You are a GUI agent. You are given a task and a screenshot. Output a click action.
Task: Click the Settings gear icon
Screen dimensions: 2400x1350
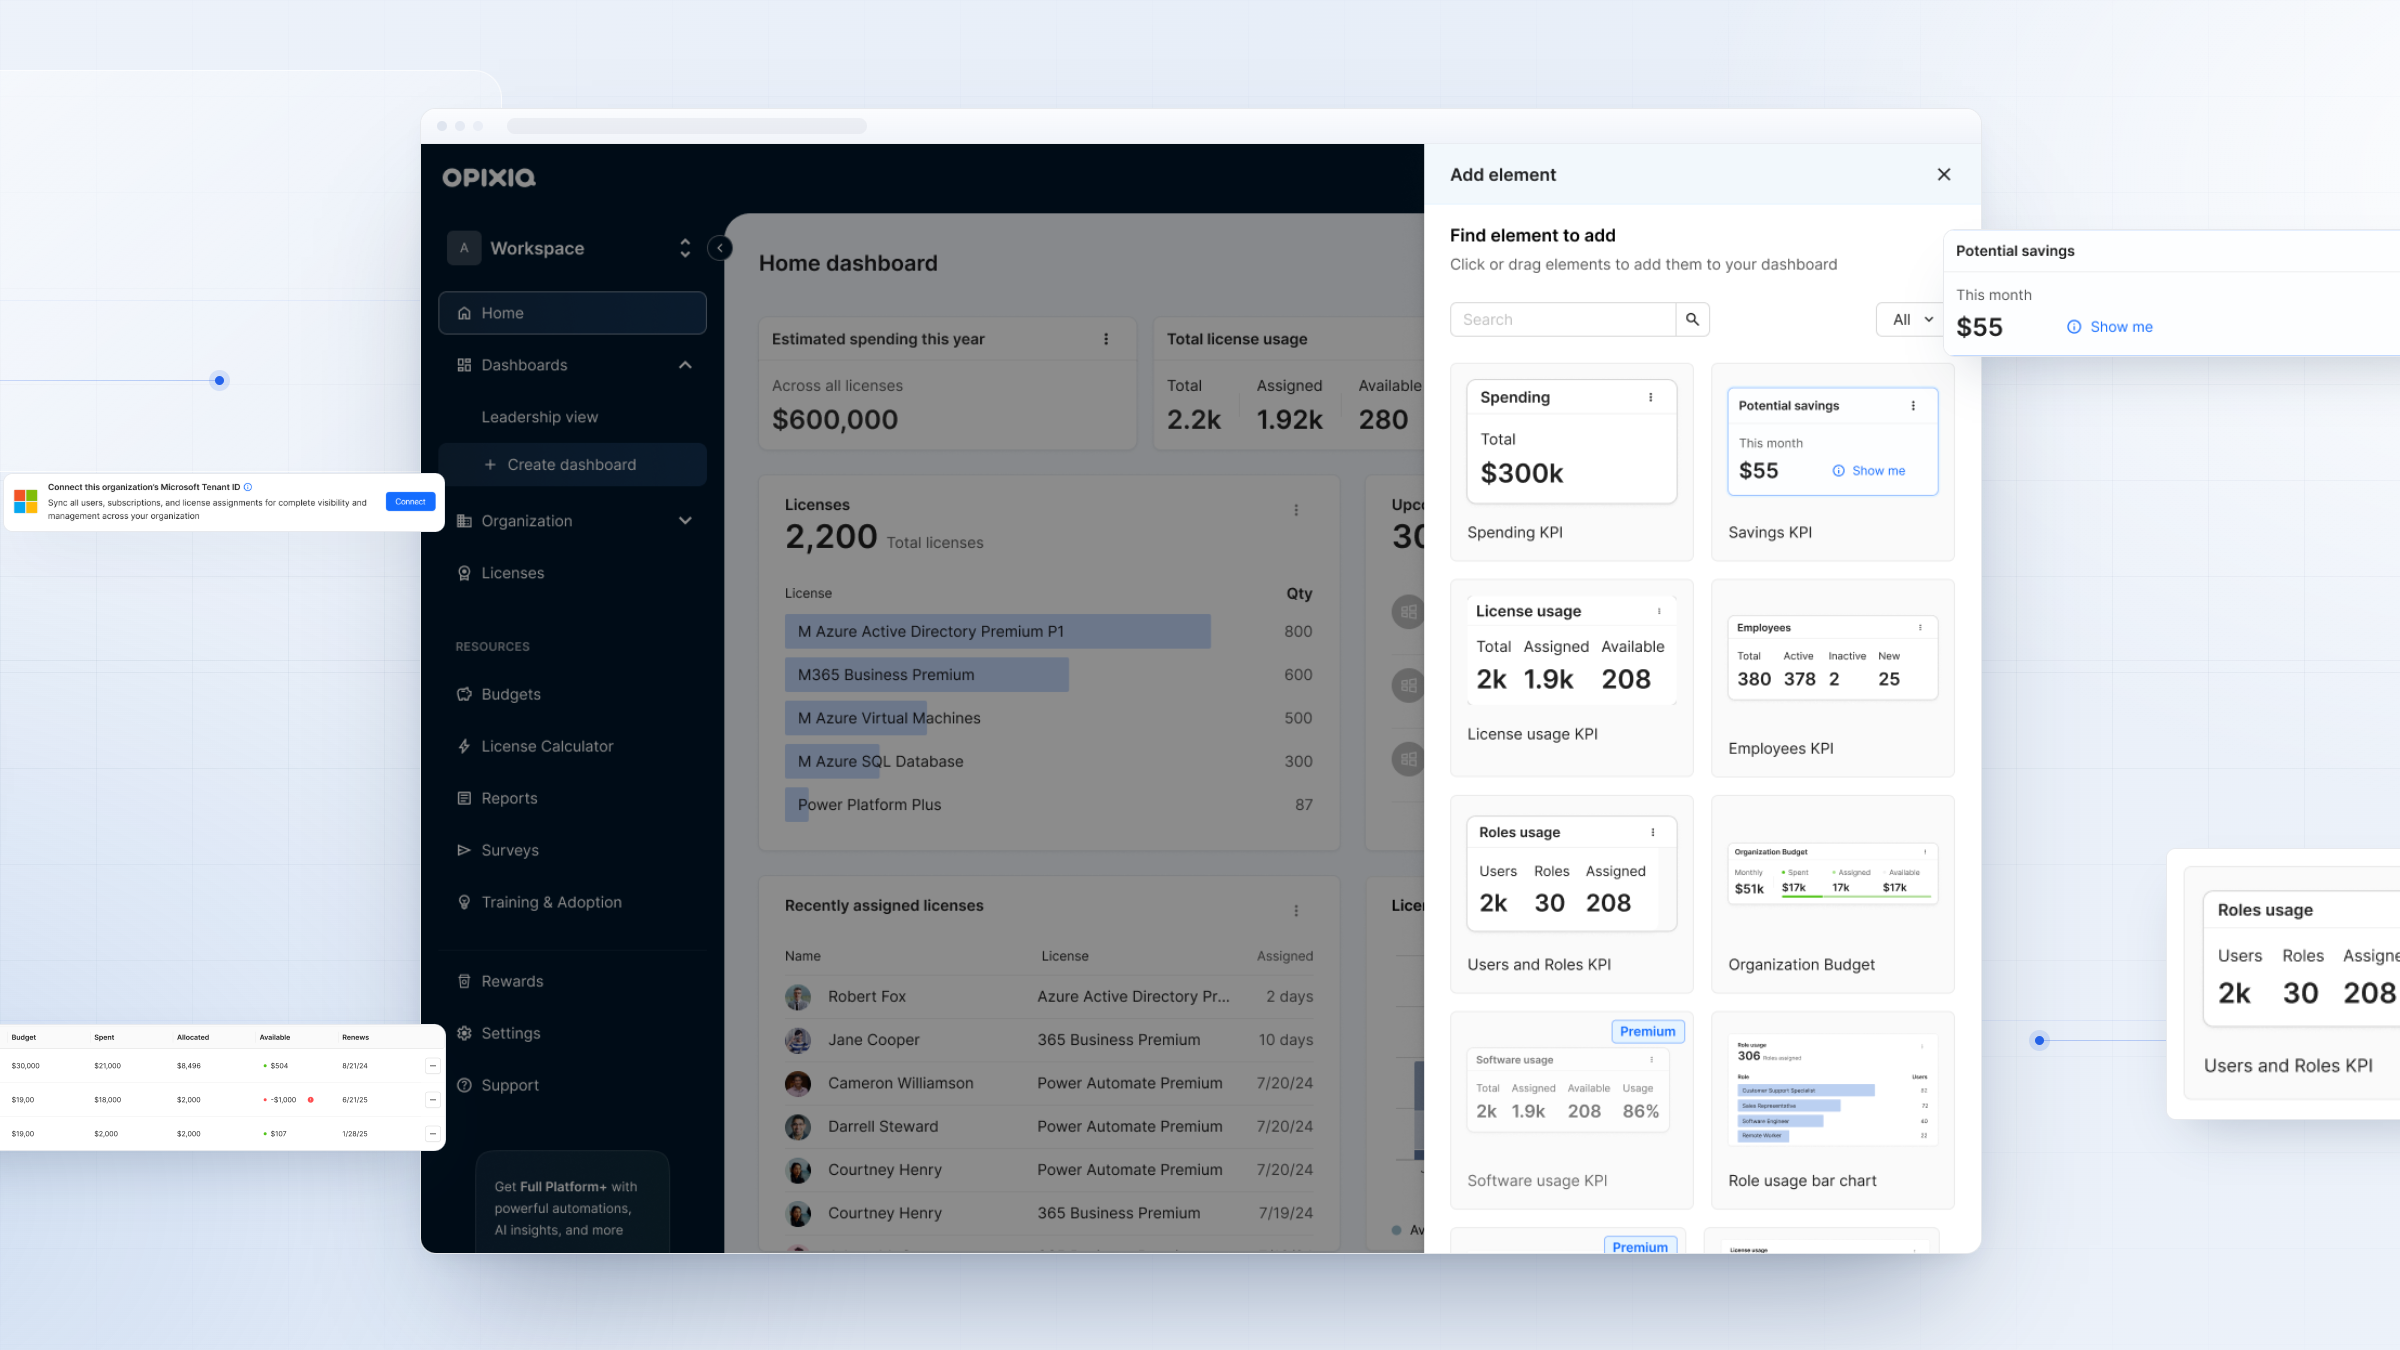[464, 1033]
